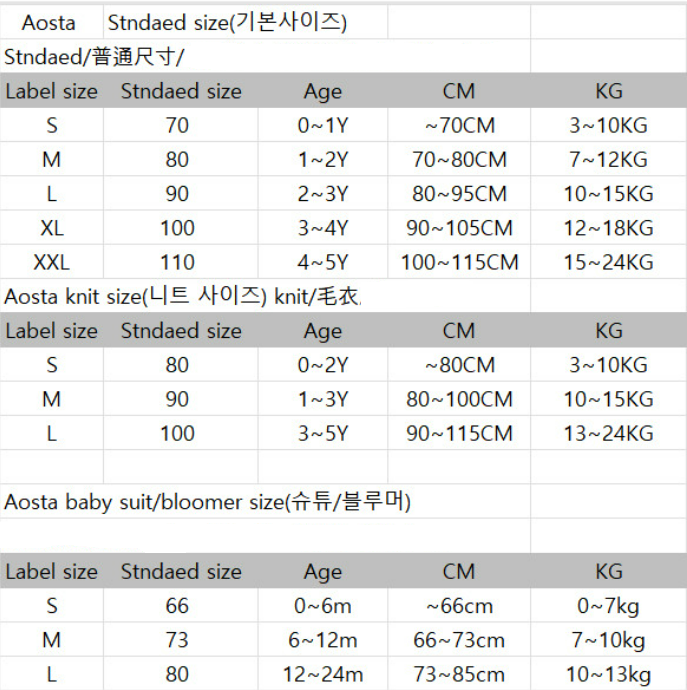Screen dimensions: 687x690
Task: Select the 15~24KG weight cell
Action: point(608,263)
